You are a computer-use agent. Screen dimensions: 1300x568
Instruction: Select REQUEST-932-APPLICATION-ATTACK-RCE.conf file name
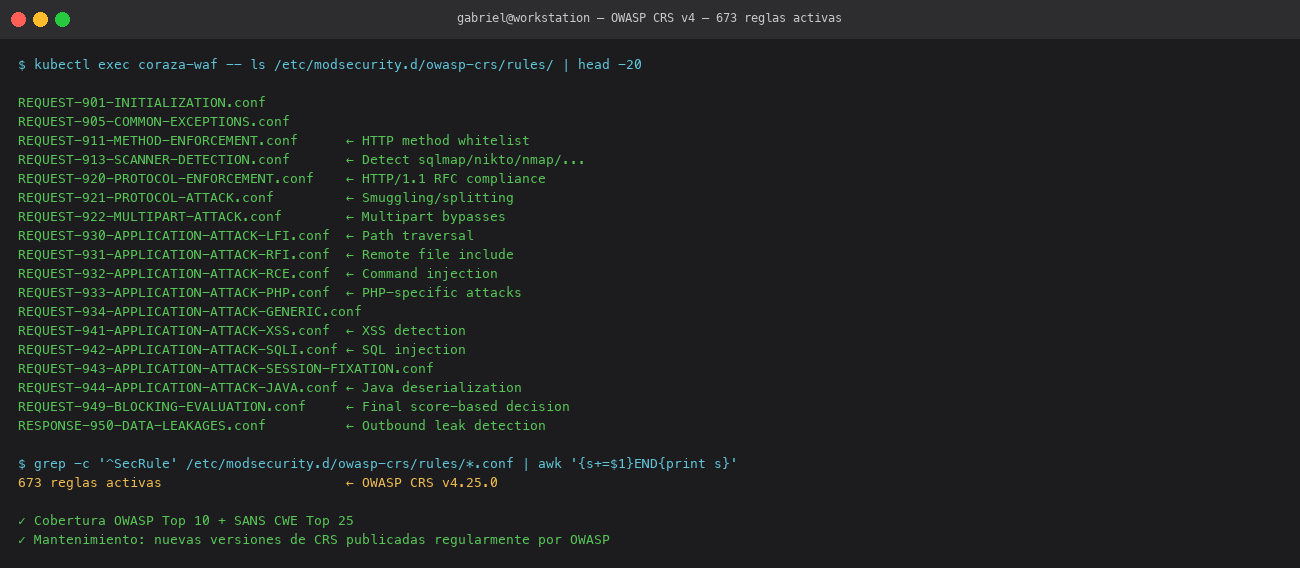[174, 274]
